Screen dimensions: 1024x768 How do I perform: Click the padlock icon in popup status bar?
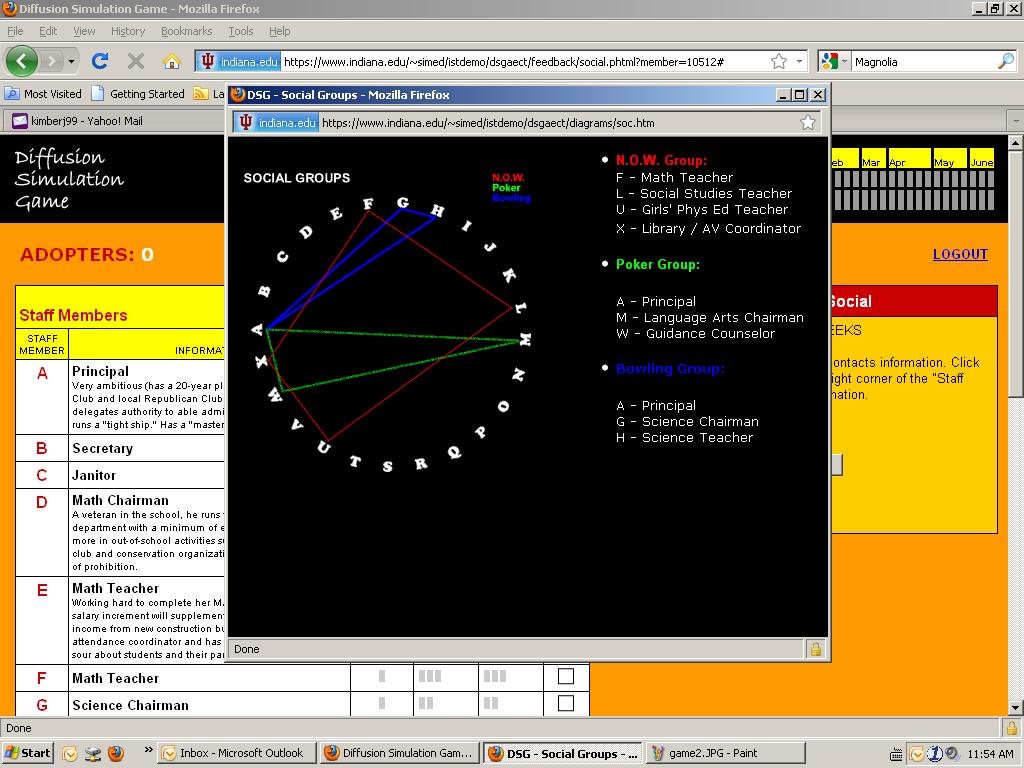815,649
